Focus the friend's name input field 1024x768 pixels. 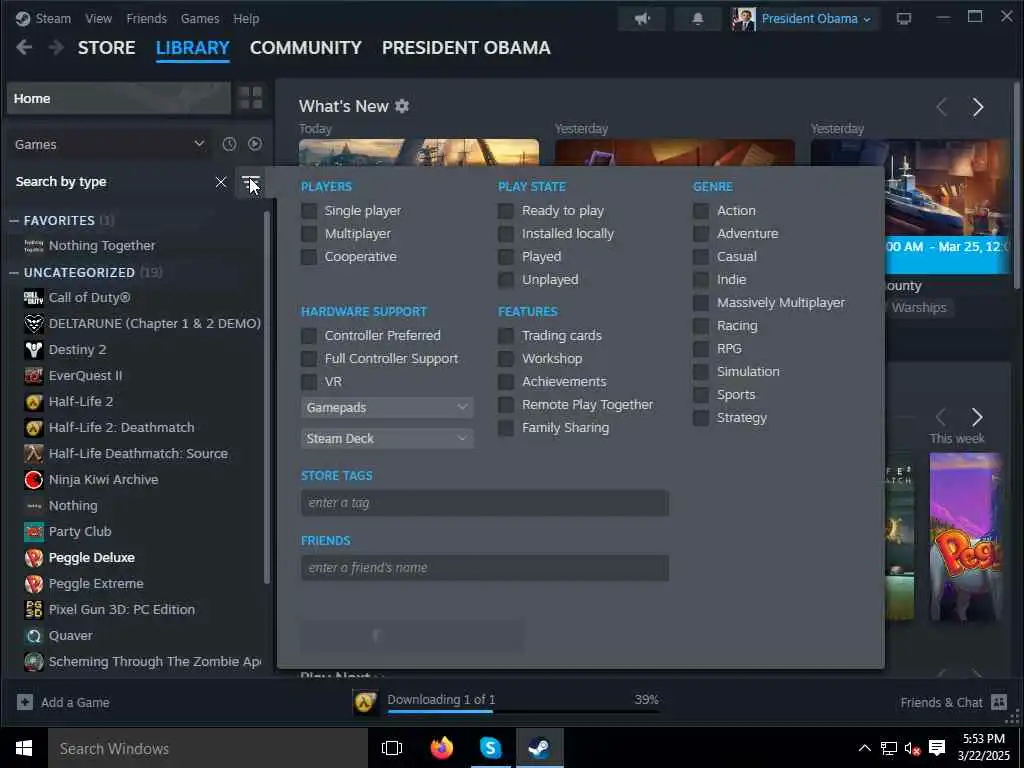(485, 568)
